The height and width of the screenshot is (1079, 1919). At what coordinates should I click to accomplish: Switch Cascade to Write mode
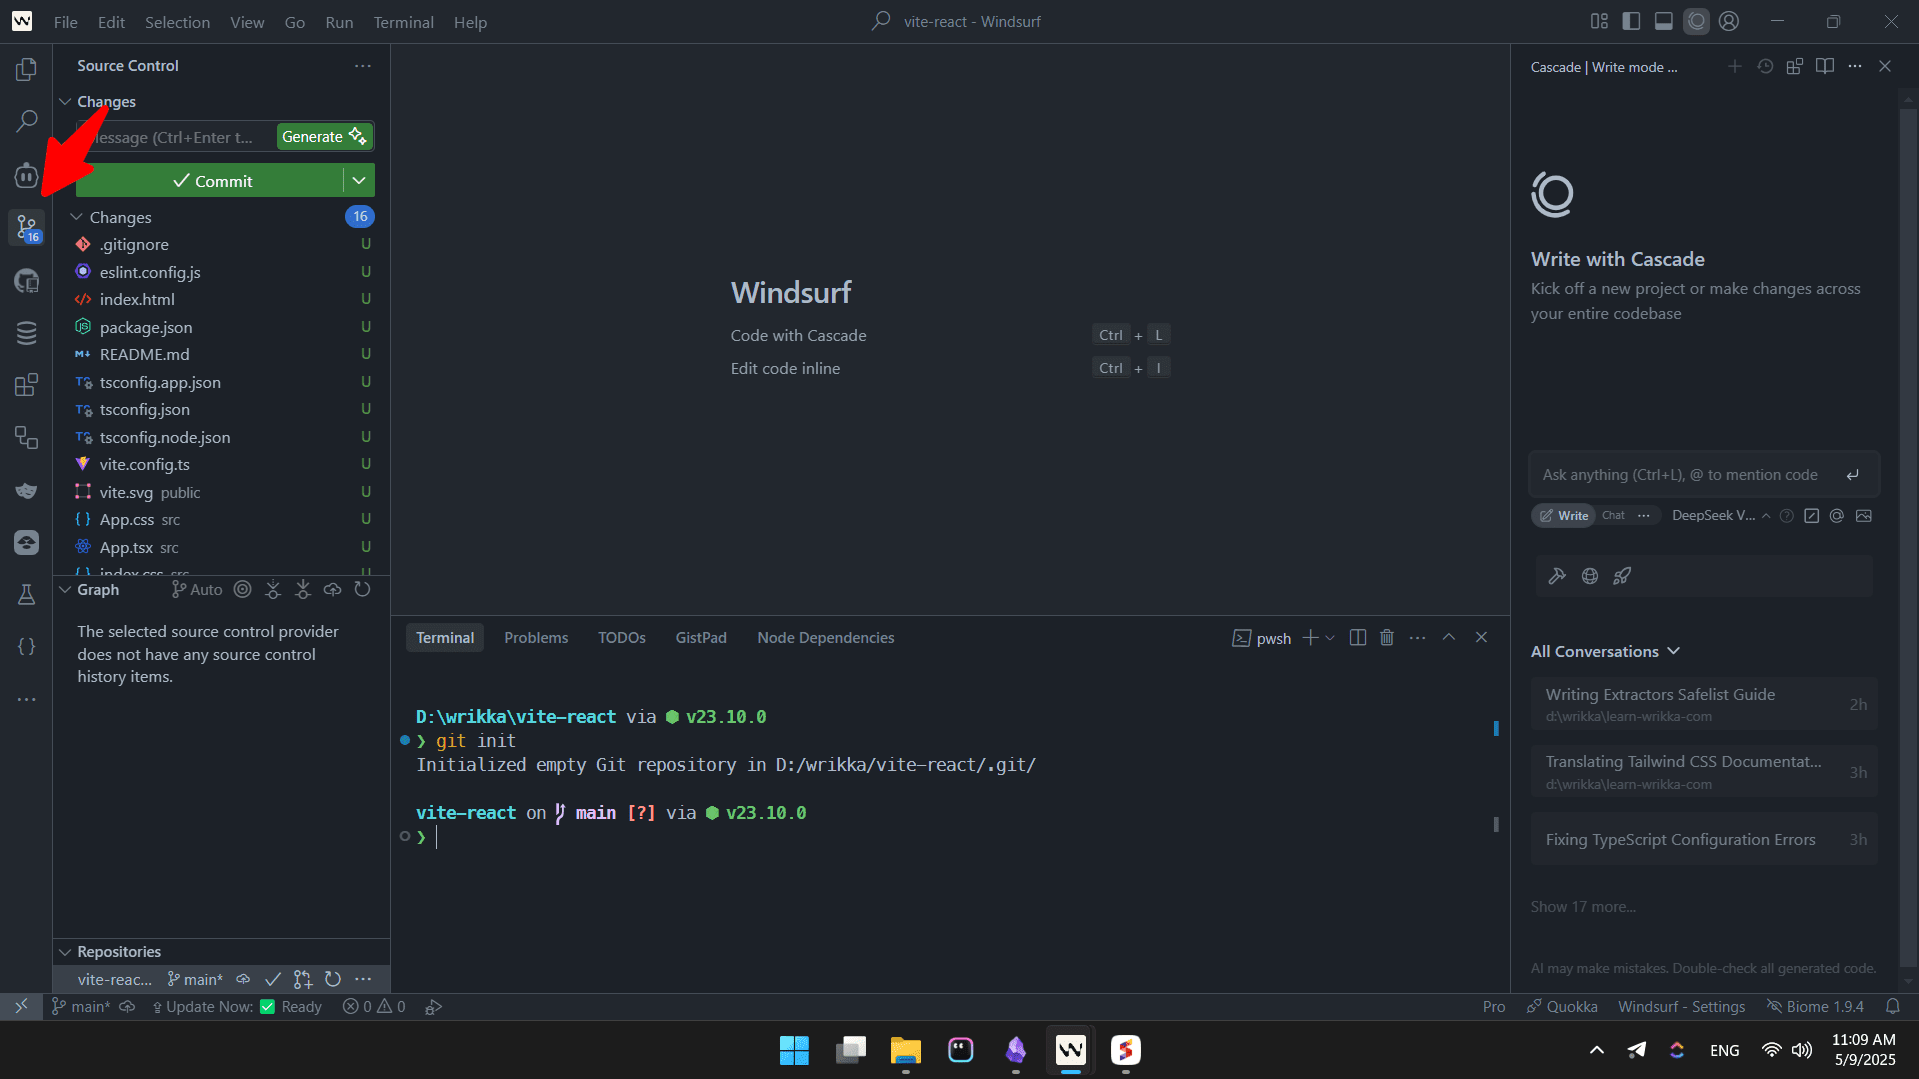click(x=1564, y=516)
